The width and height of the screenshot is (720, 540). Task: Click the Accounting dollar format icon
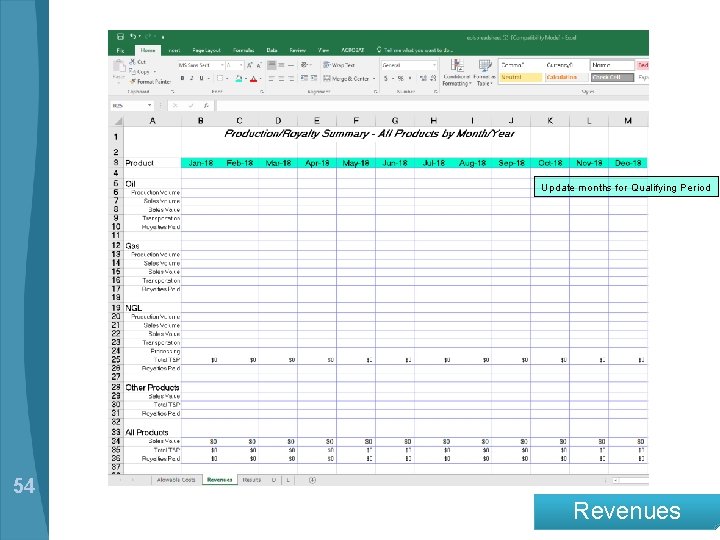click(x=386, y=79)
